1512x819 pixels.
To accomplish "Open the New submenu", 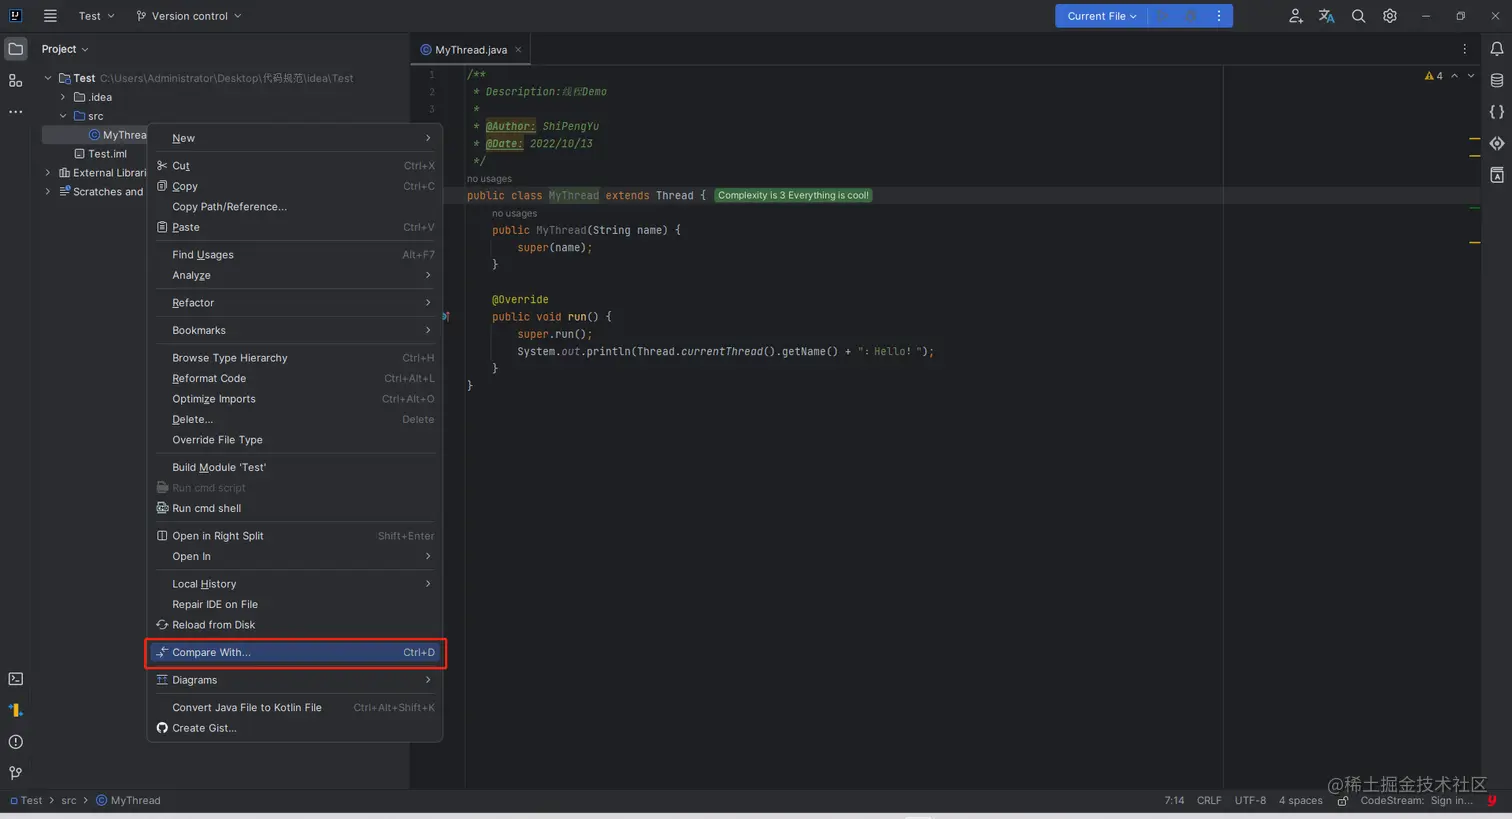I will 295,138.
